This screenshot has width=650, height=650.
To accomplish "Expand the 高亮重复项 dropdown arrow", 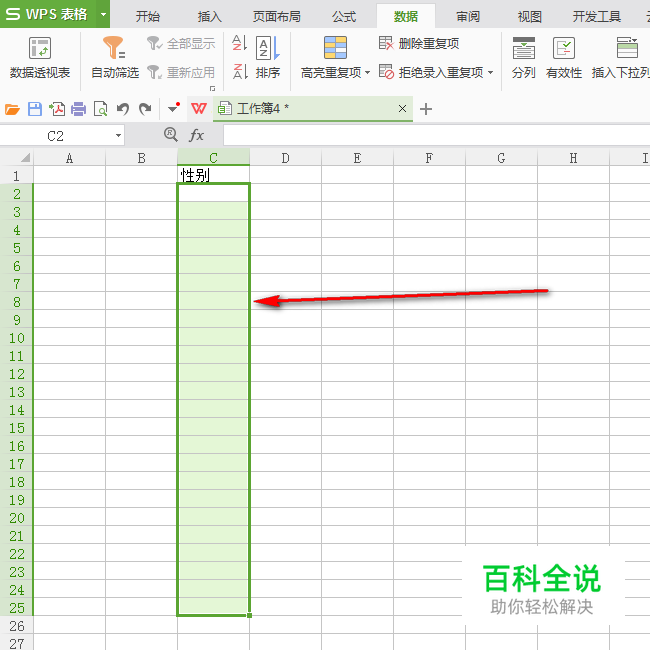I will point(367,73).
